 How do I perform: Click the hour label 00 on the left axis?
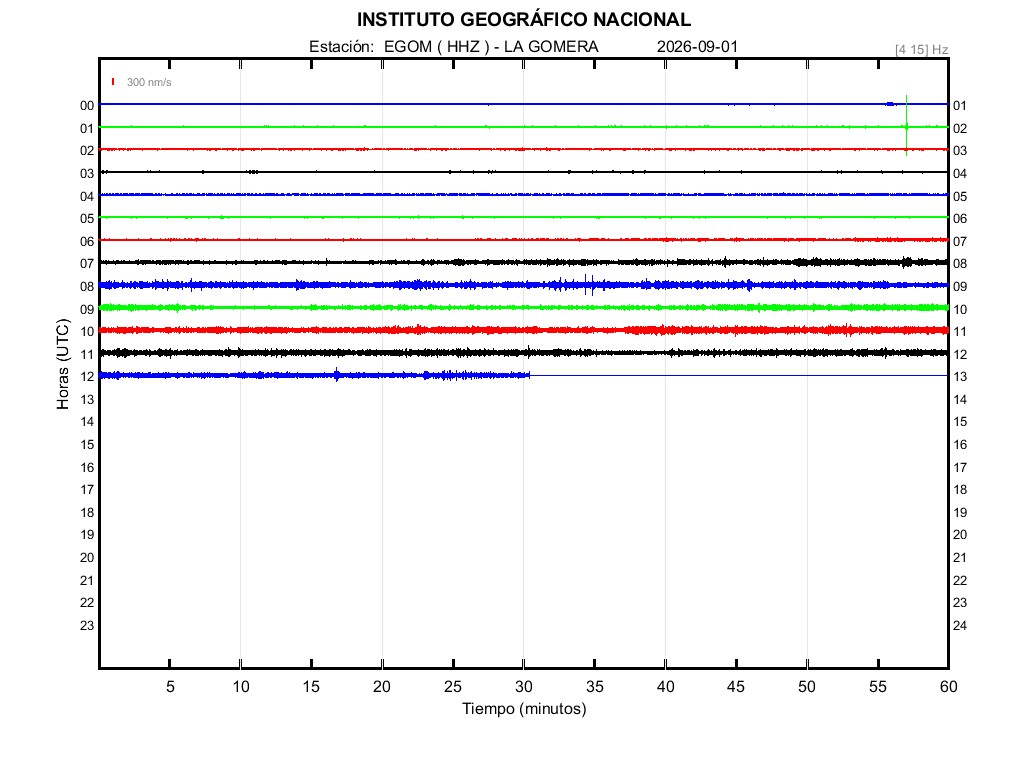tap(87, 106)
